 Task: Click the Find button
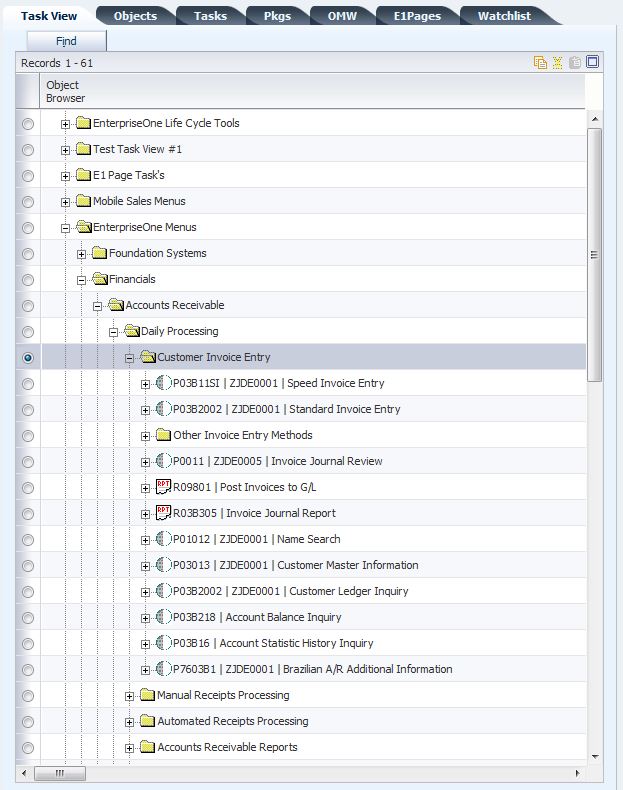[x=66, y=42]
